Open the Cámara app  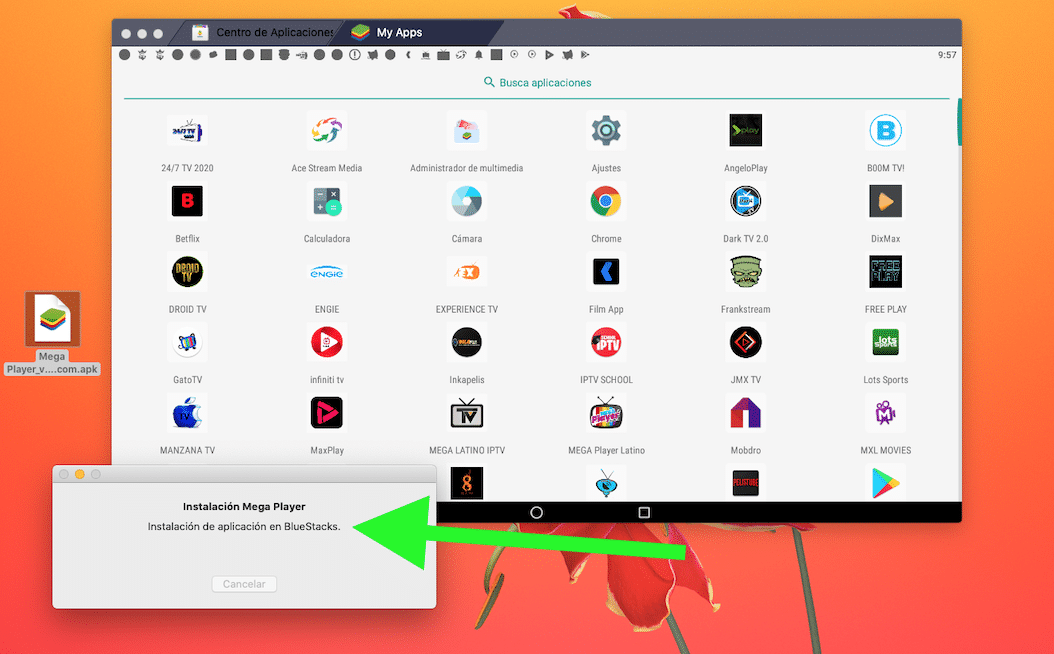click(x=466, y=201)
